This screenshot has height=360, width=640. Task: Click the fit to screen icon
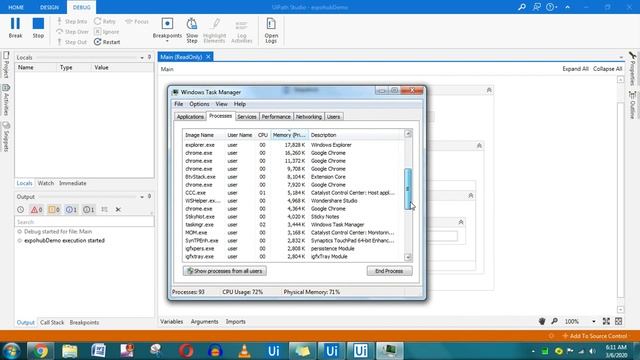point(606,321)
